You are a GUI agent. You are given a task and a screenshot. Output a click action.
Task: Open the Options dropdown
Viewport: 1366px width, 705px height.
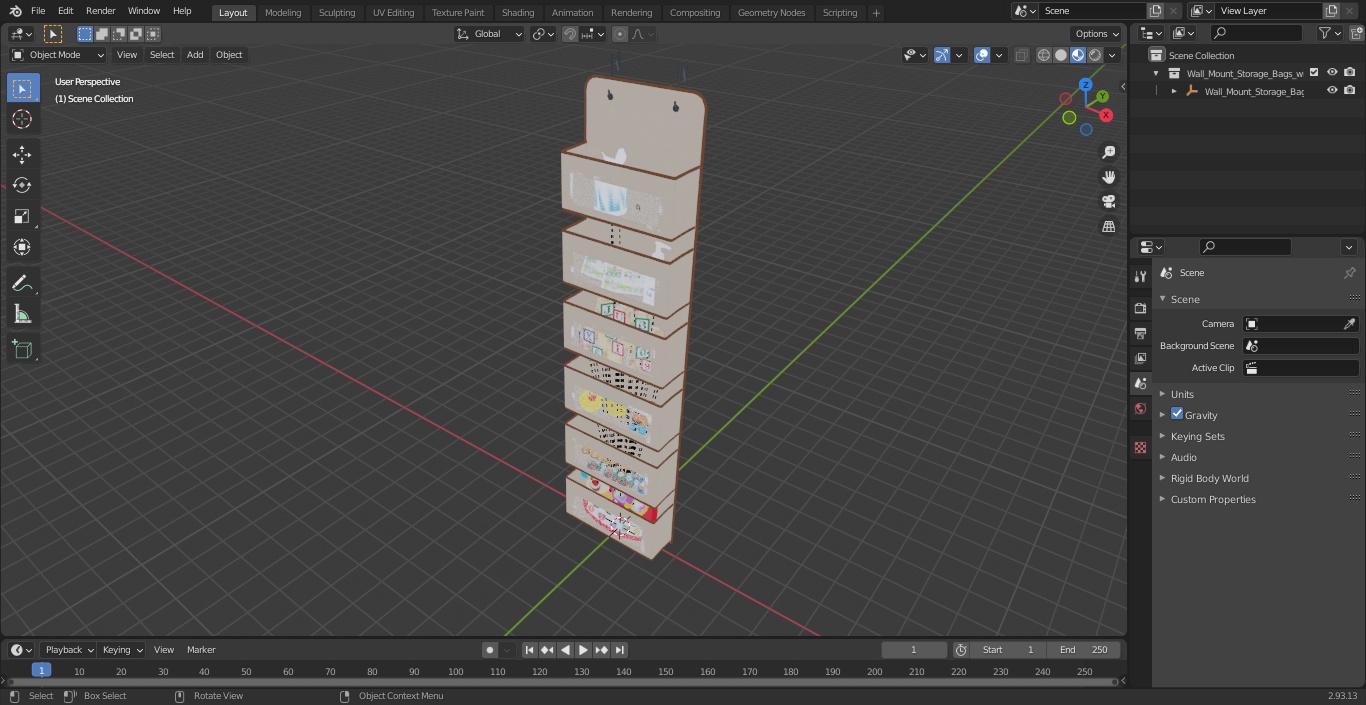pos(1097,34)
